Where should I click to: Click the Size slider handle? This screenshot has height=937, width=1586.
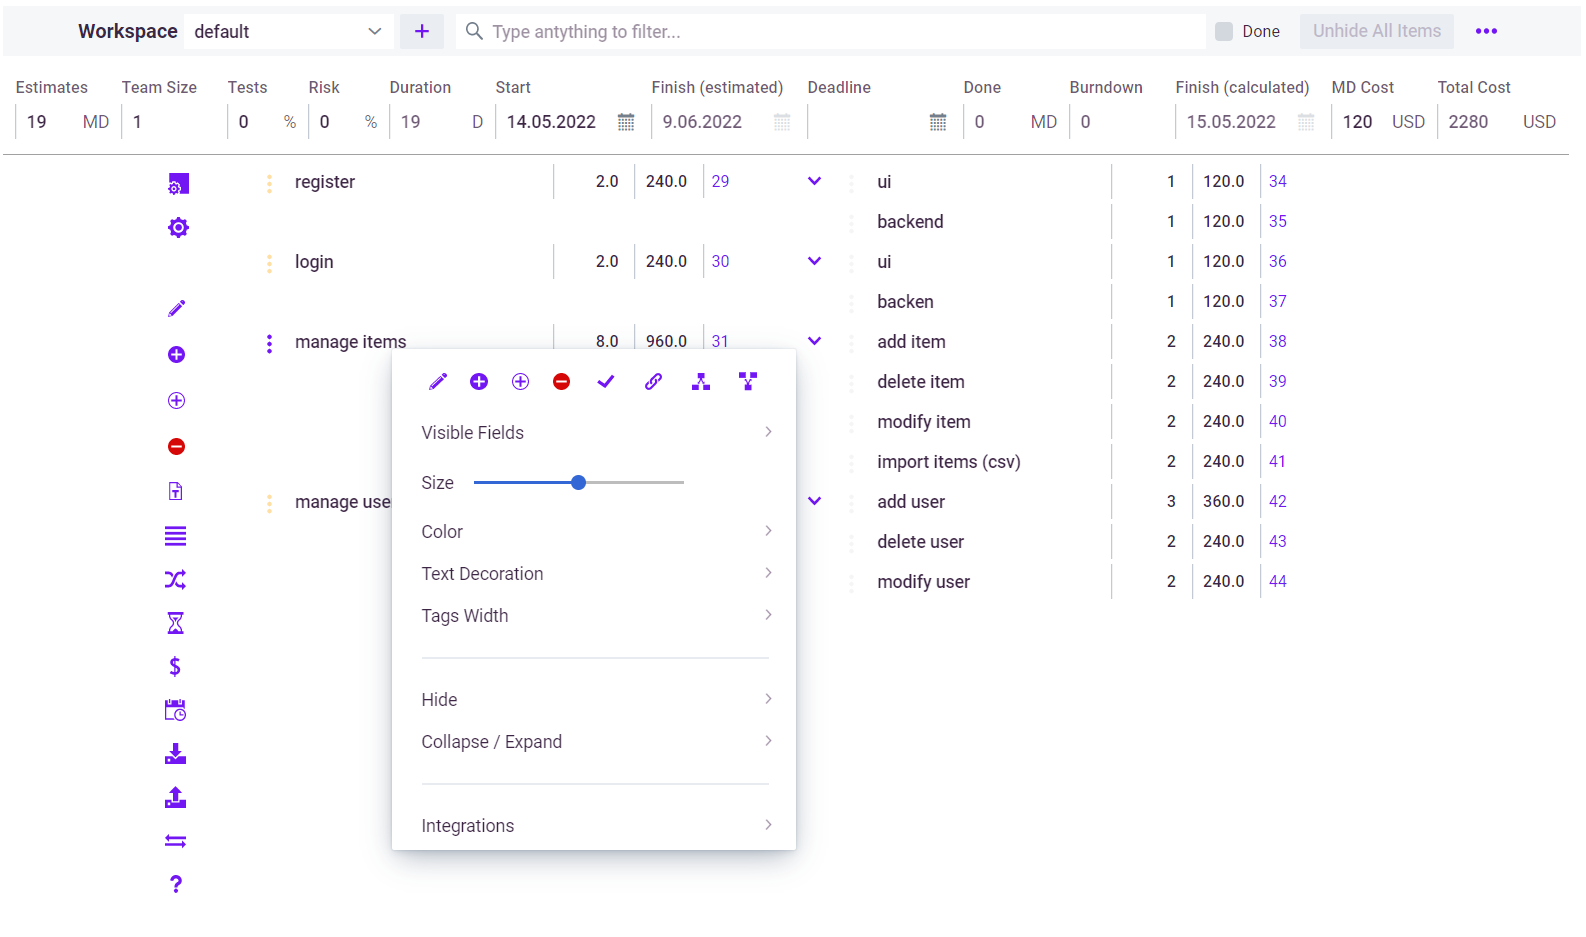(x=578, y=483)
